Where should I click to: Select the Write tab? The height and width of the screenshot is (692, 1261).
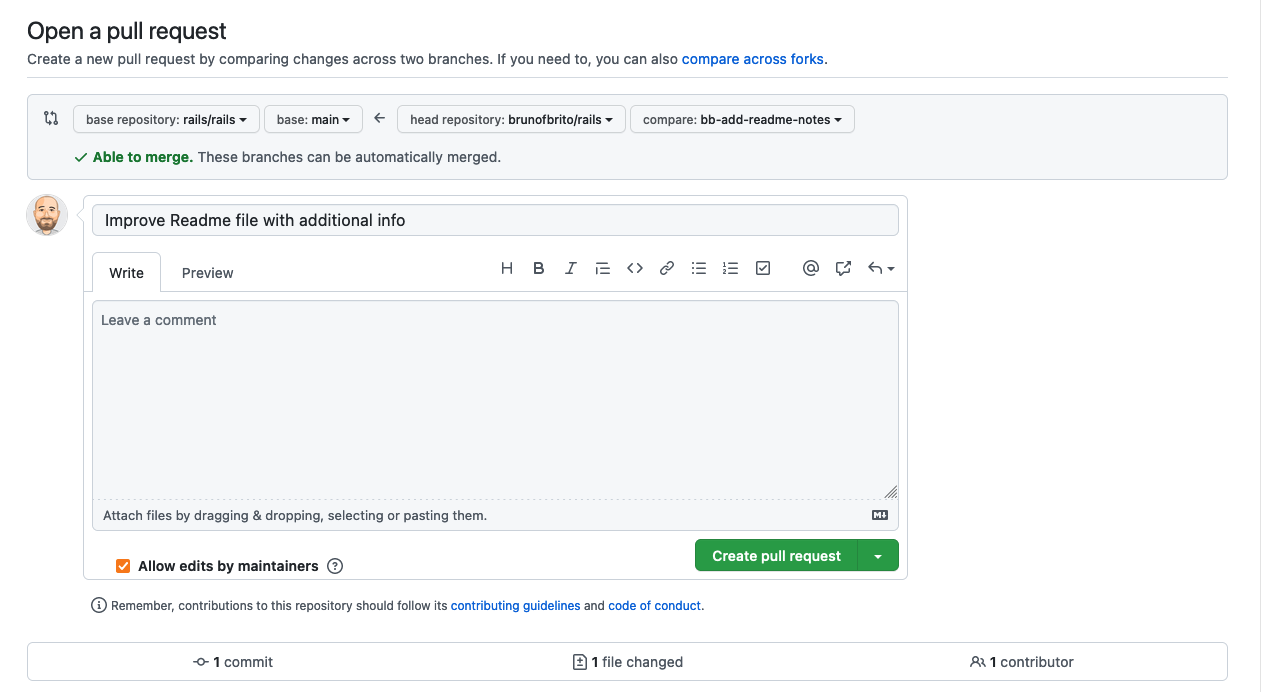pos(125,272)
